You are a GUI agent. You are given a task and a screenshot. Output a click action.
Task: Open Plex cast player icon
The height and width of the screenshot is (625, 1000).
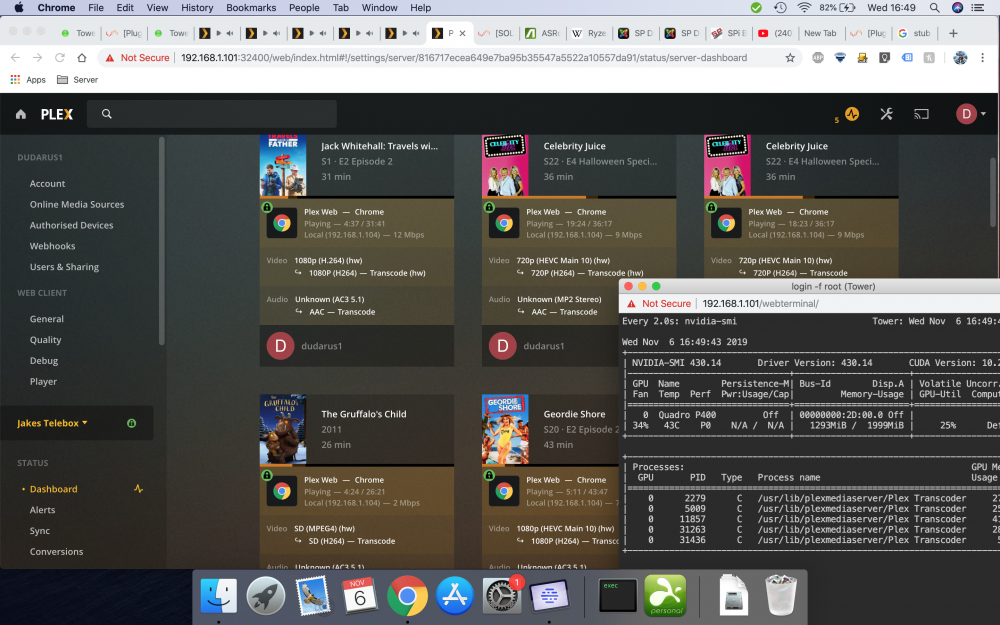point(921,114)
